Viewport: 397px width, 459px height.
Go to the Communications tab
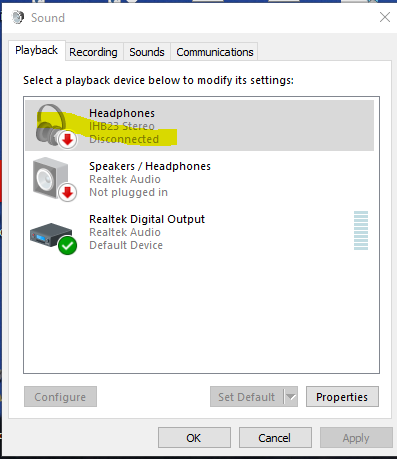click(x=215, y=52)
